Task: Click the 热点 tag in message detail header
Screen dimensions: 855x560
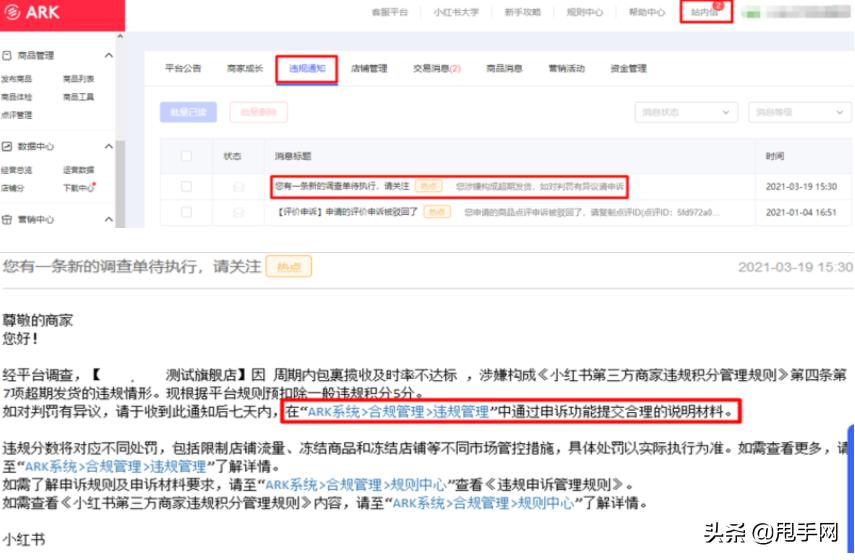Action: 288,267
